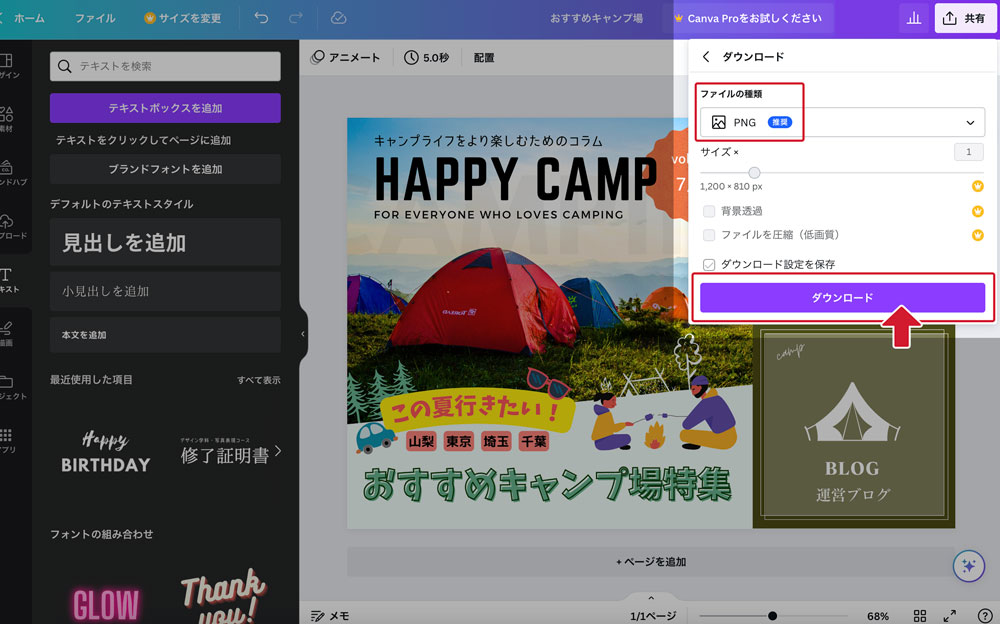The image size is (1000, 624).
Task: Click + ページを追加 bar
Action: click(651, 561)
